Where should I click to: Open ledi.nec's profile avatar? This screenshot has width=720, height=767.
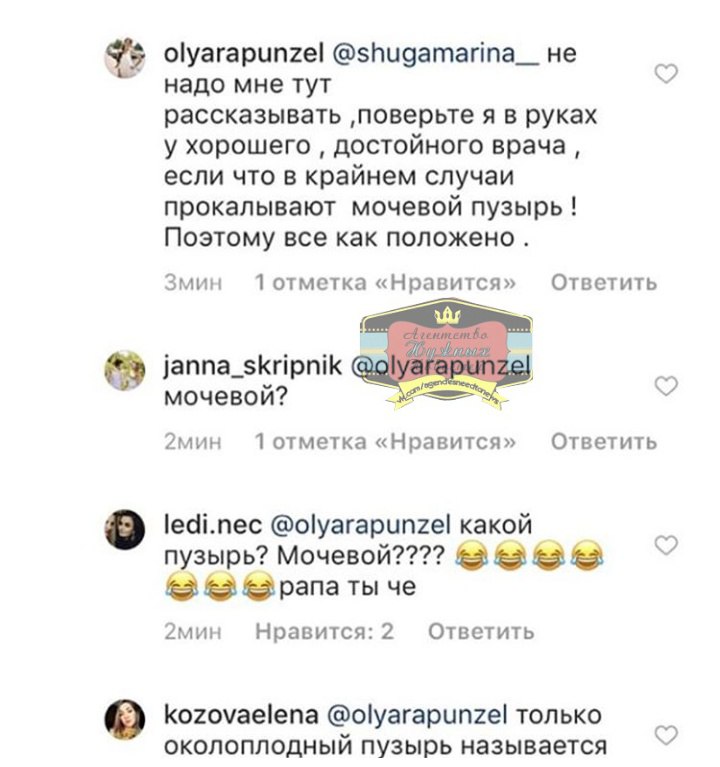click(x=125, y=529)
